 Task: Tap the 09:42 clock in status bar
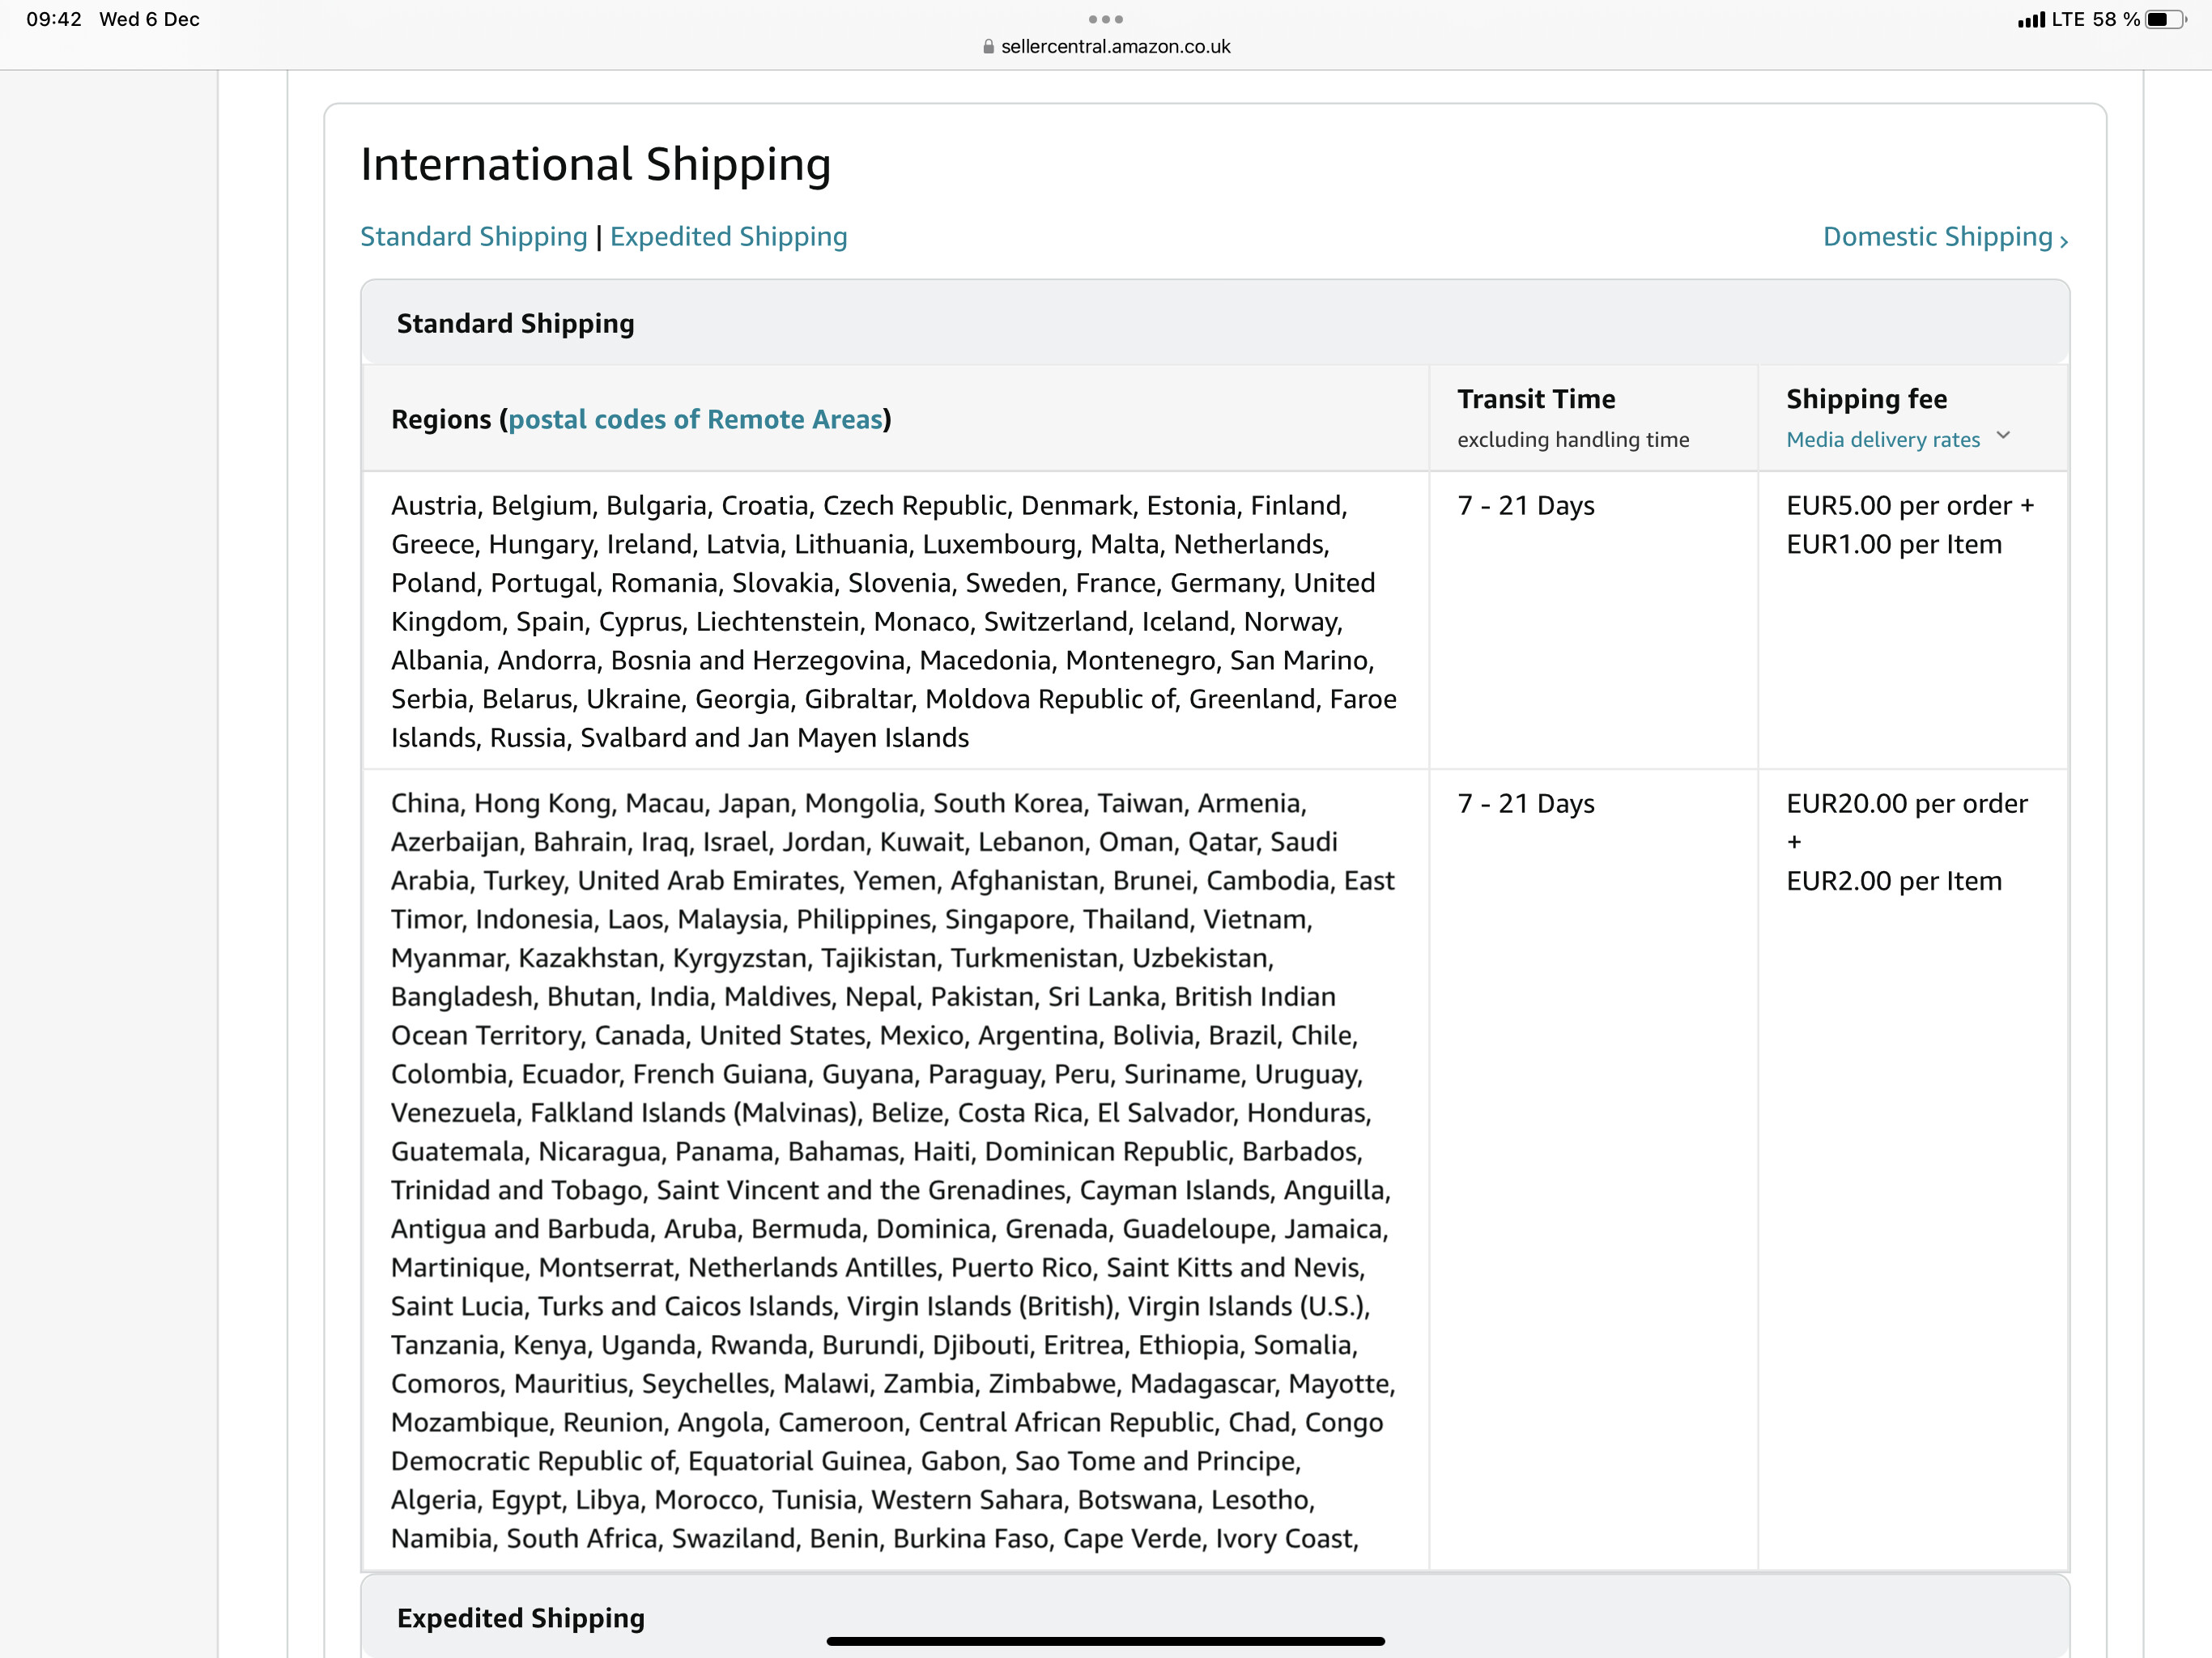click(x=54, y=19)
